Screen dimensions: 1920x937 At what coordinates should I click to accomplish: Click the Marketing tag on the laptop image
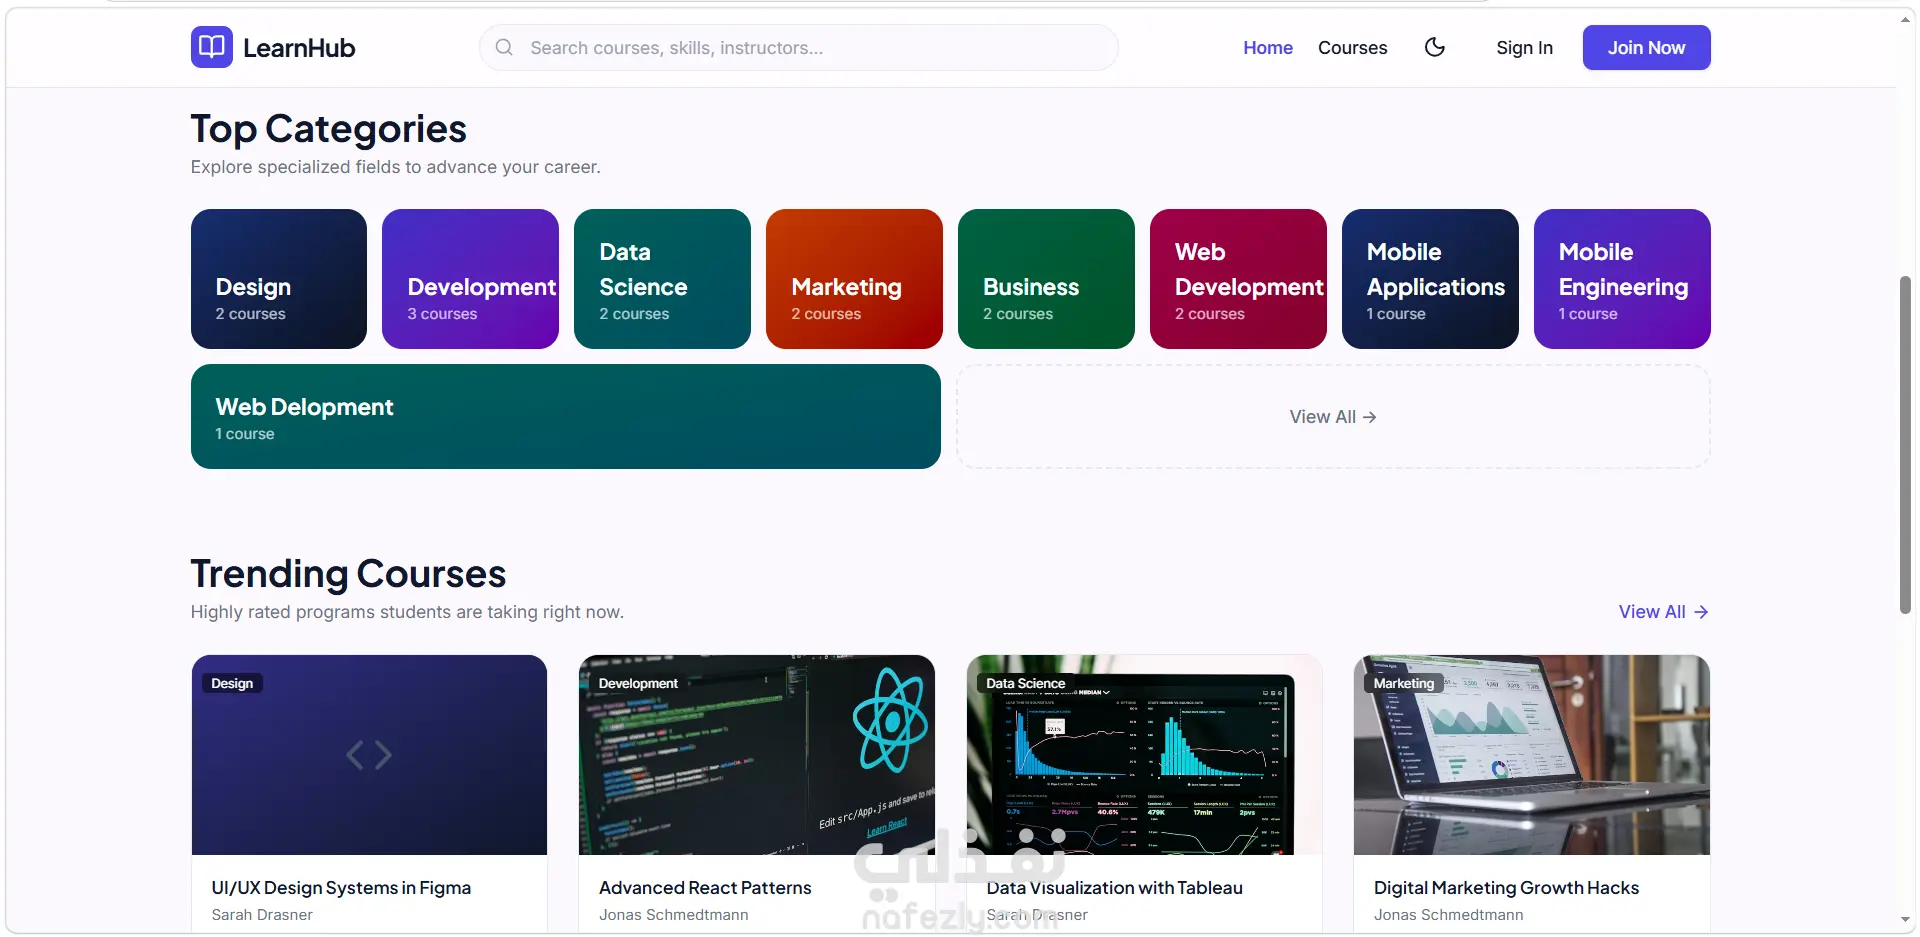click(x=1404, y=683)
